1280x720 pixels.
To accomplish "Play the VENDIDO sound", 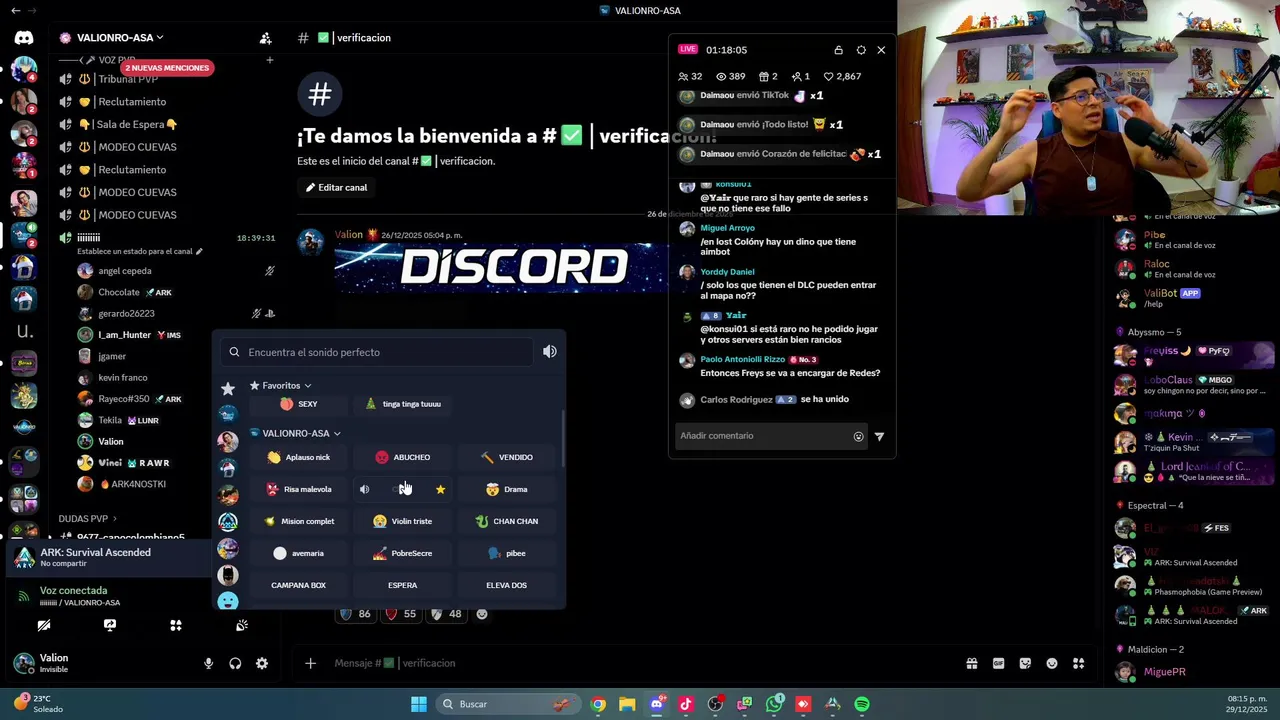I will pyautogui.click(x=507, y=457).
